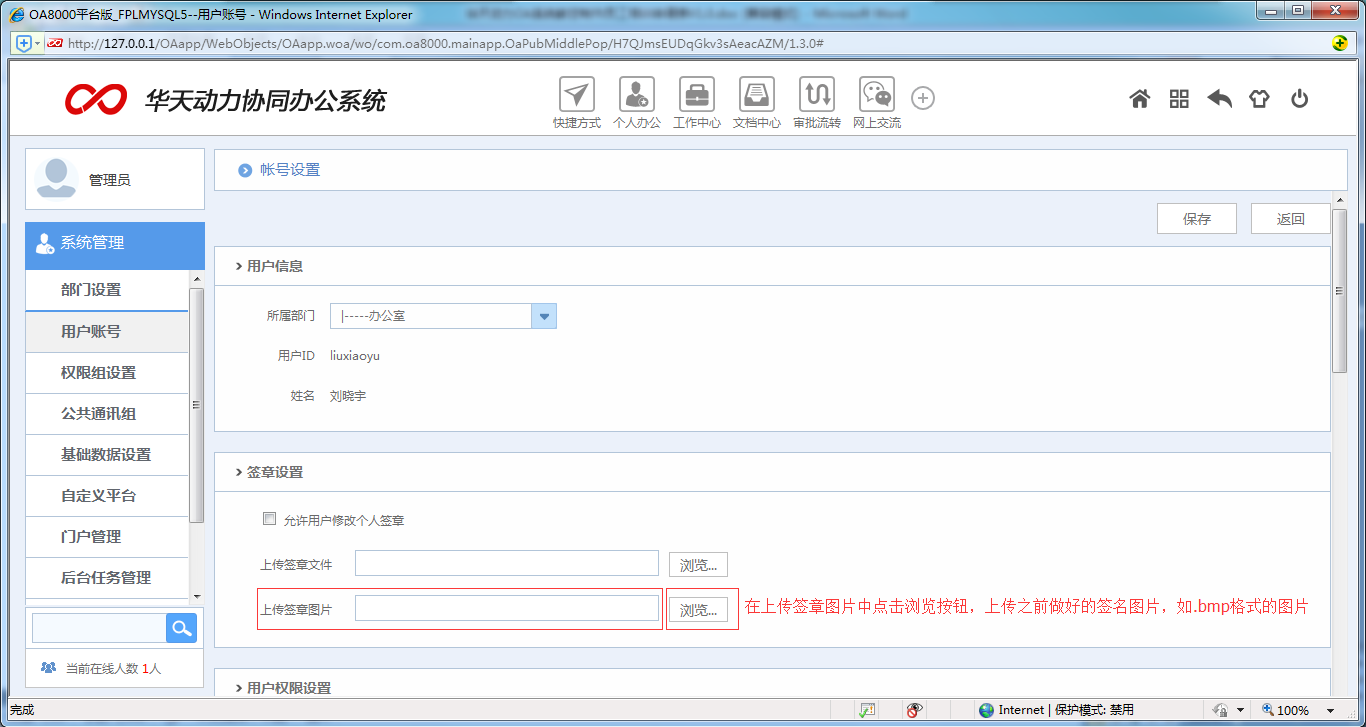Click the plus icon after toolbar icons
Viewport: 1366px width, 727px height.
point(922,98)
